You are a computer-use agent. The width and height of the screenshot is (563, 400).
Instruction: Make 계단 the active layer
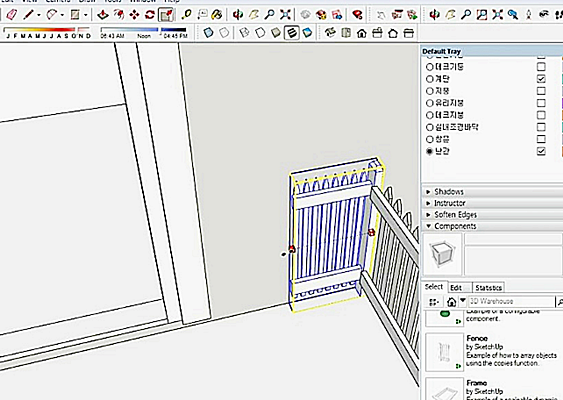pyautogui.click(x=429, y=79)
